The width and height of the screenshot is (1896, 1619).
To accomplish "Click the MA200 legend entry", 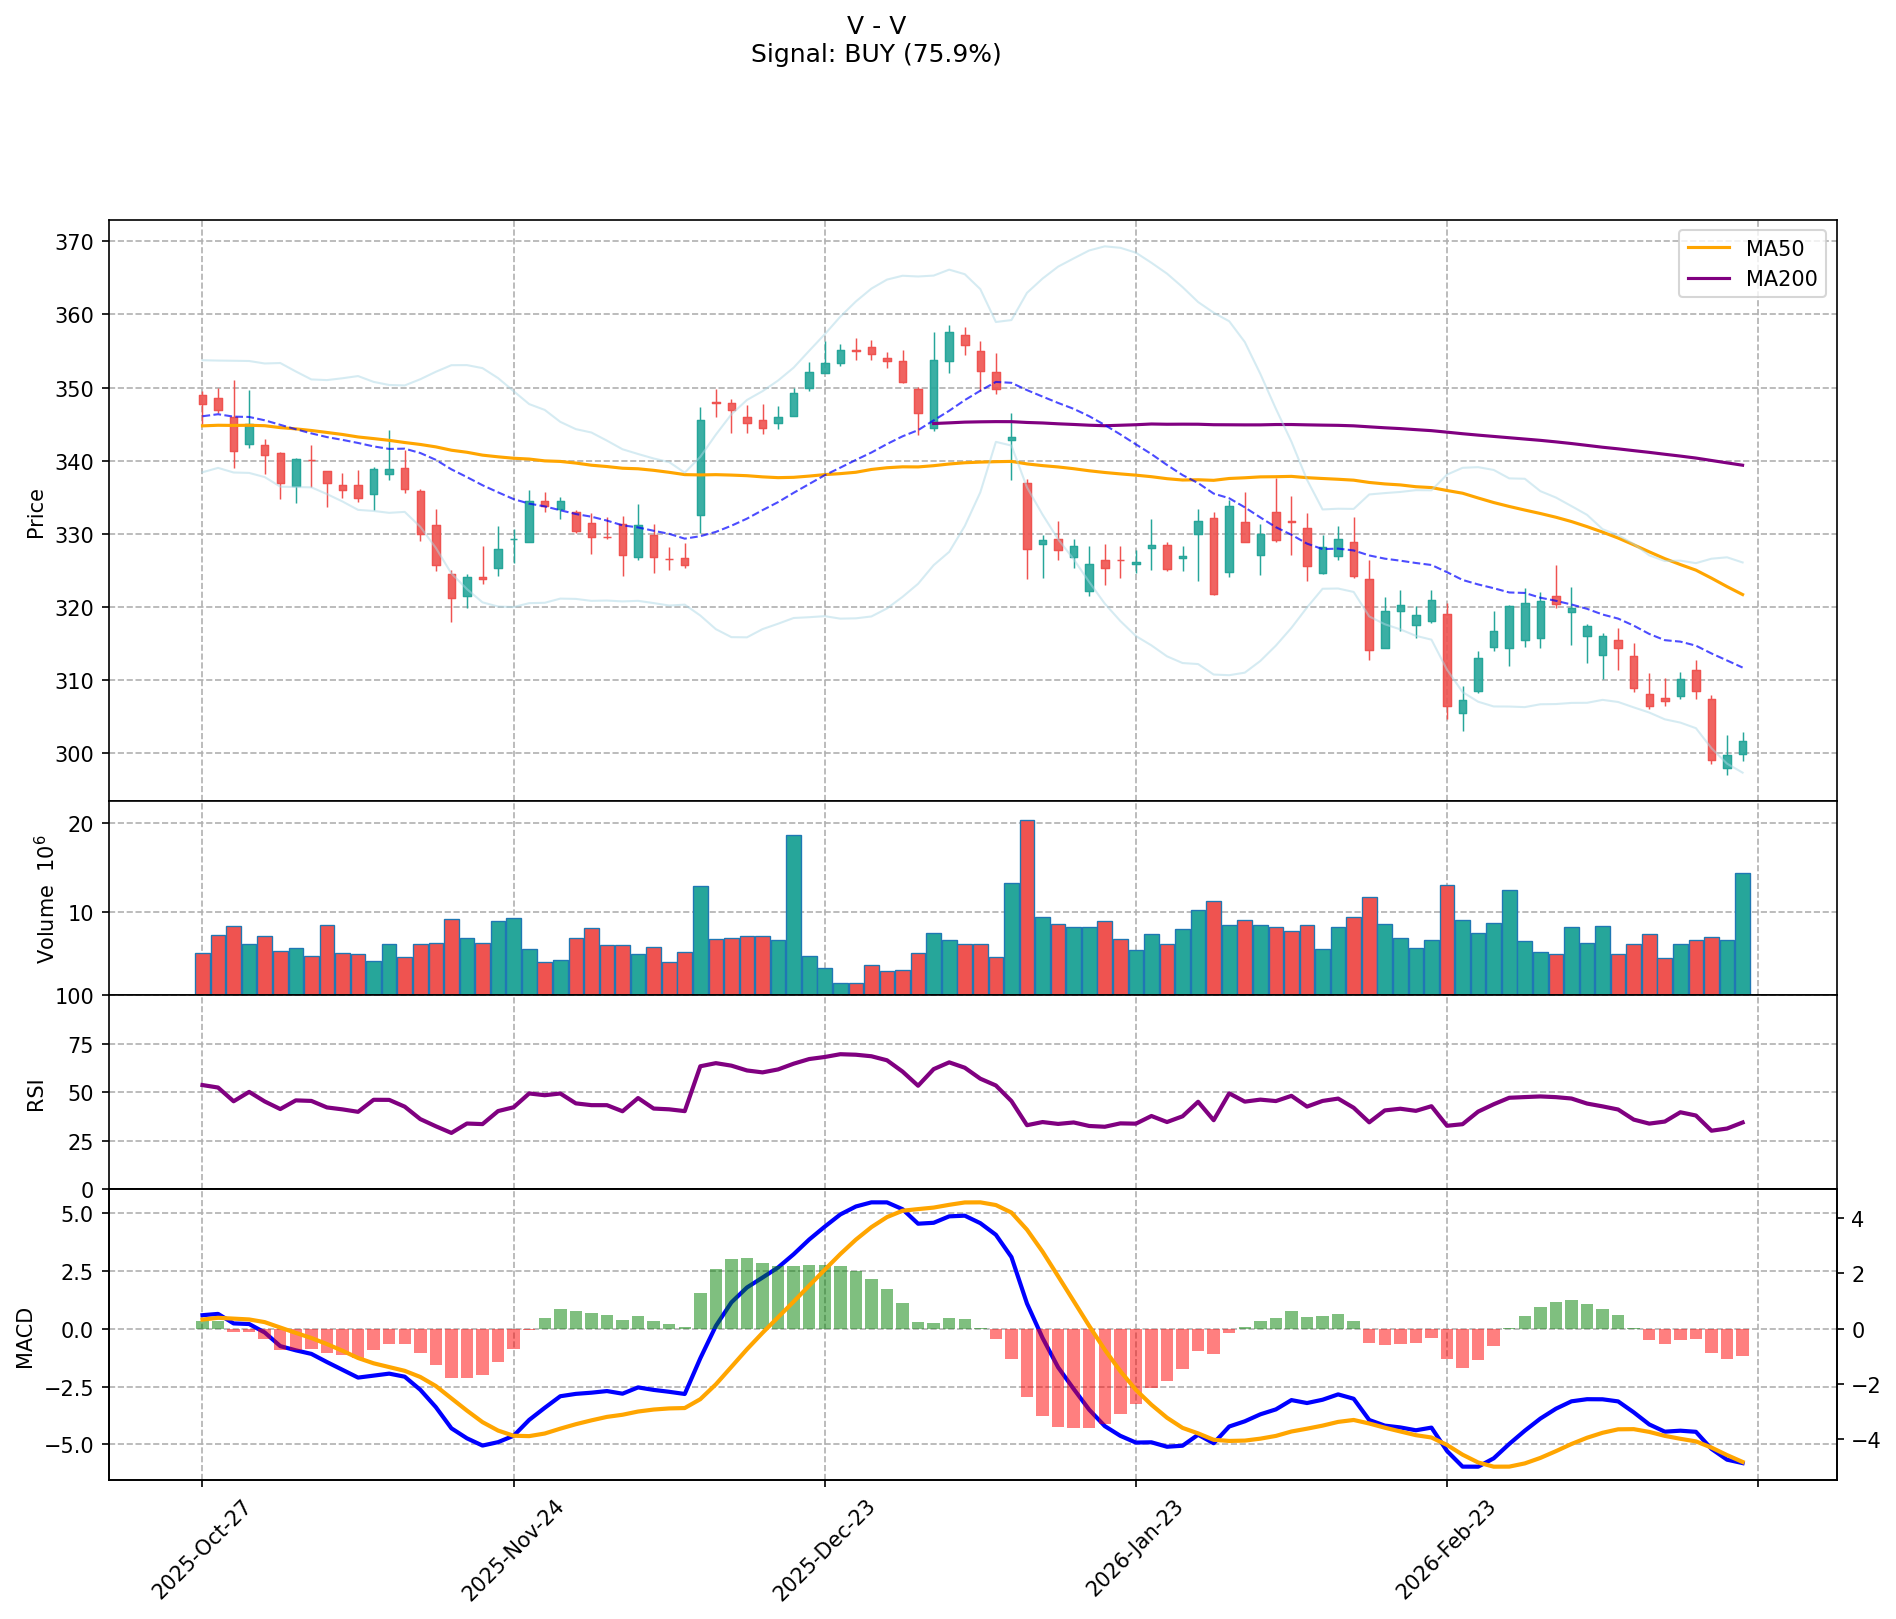I will [x=1780, y=280].
